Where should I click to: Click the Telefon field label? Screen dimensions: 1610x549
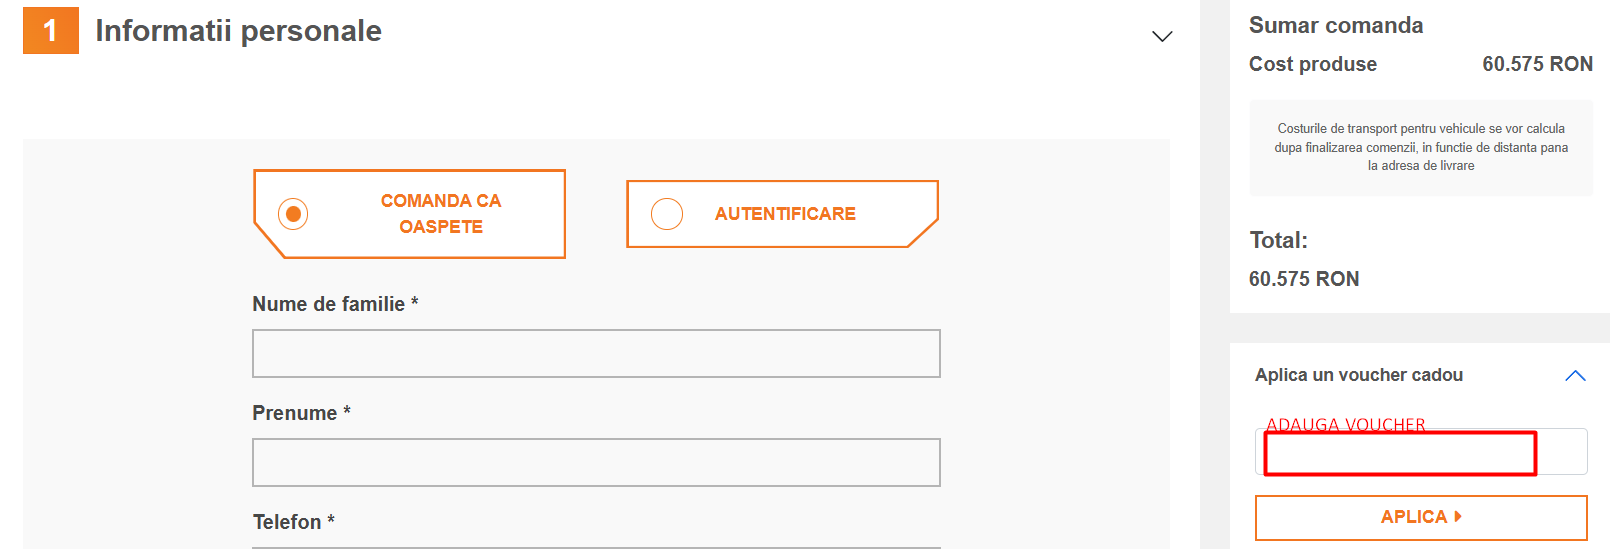point(293,522)
